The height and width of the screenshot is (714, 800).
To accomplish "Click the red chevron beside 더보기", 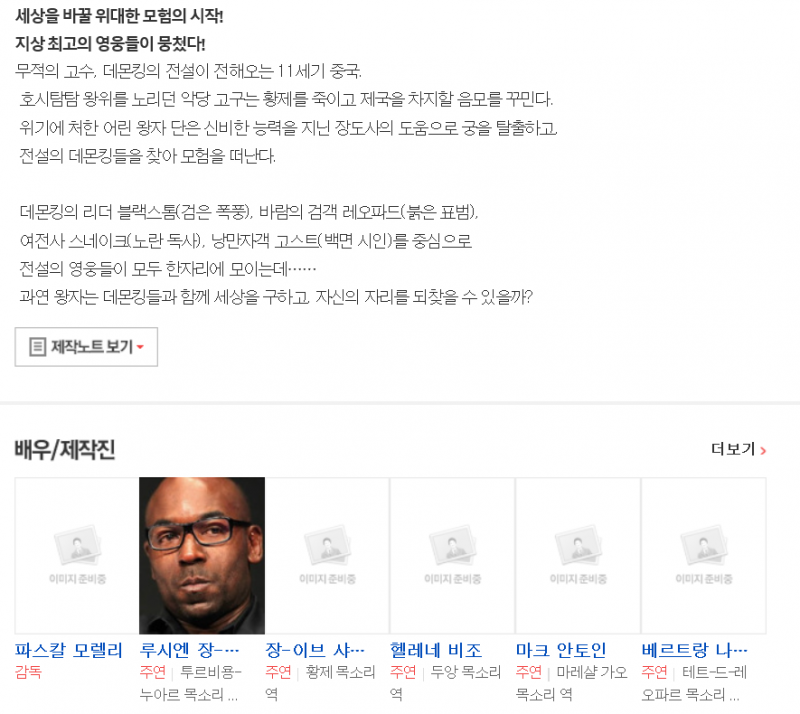I will pos(763,451).
